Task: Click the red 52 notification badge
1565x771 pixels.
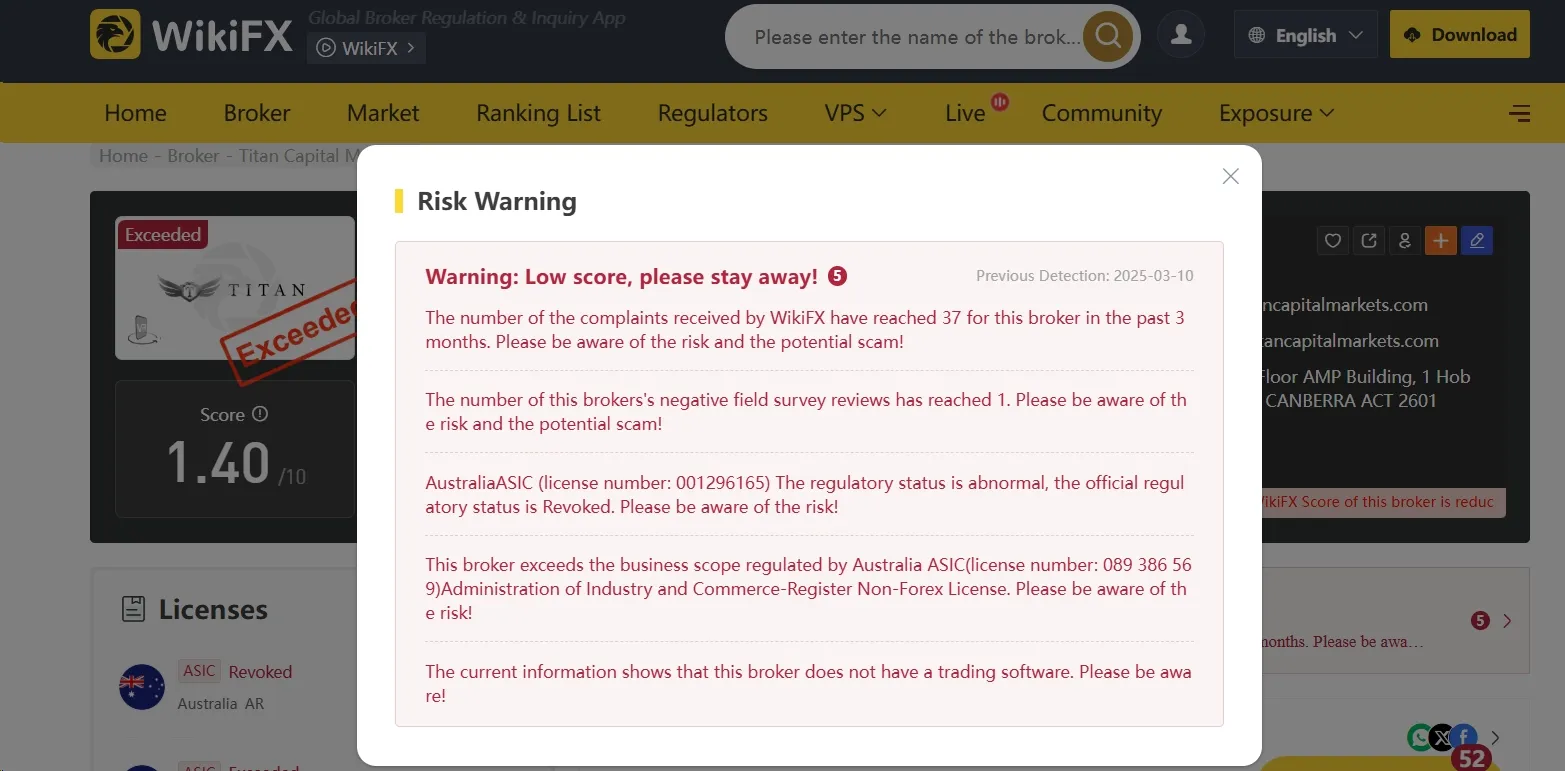Action: click(x=1471, y=759)
